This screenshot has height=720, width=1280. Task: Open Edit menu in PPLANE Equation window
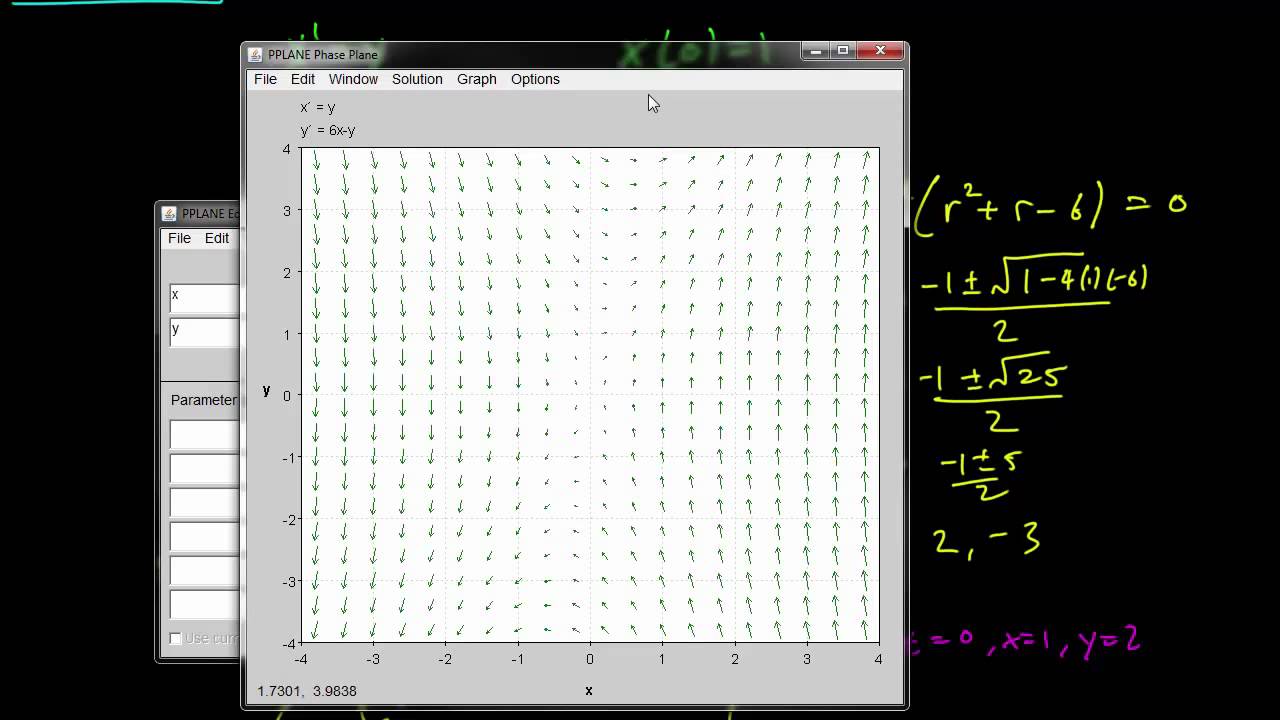tap(217, 238)
